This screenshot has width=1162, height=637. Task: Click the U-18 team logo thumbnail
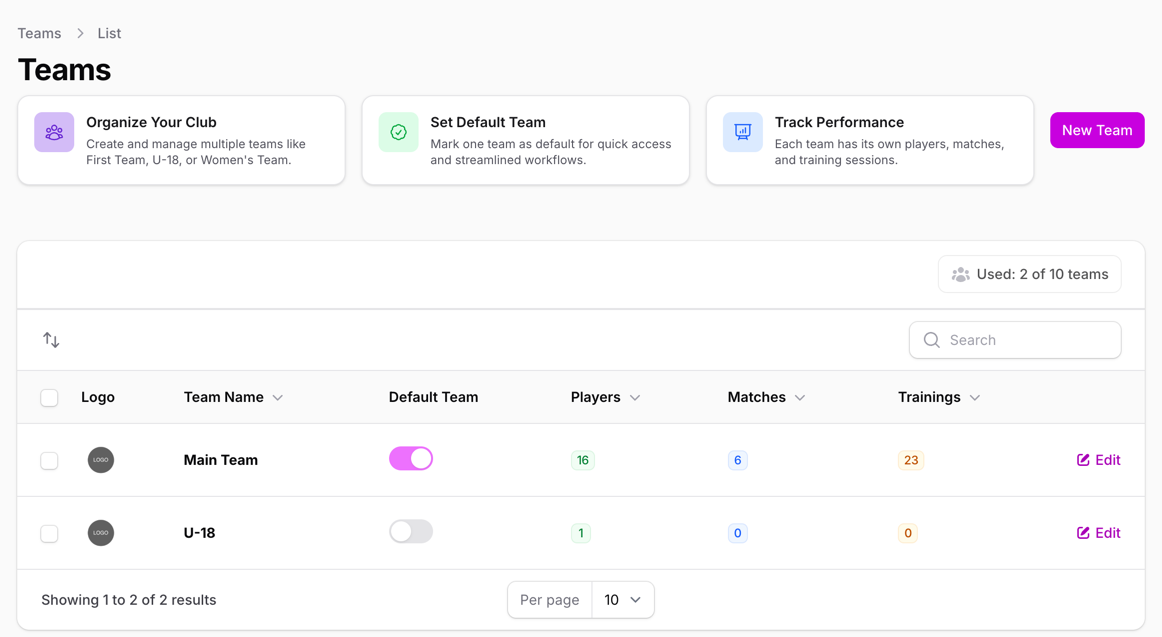click(x=101, y=533)
